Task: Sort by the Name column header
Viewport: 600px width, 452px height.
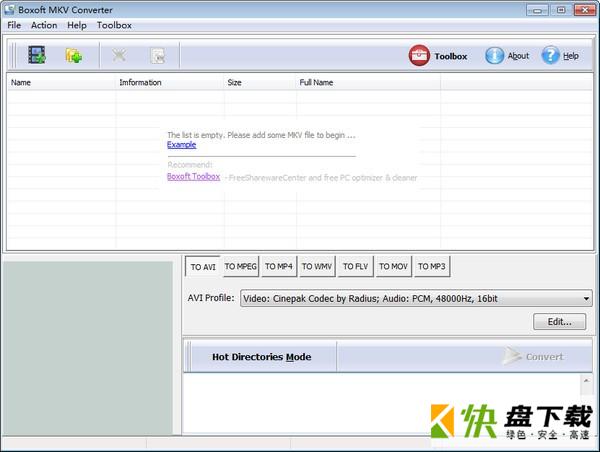Action: pos(61,82)
